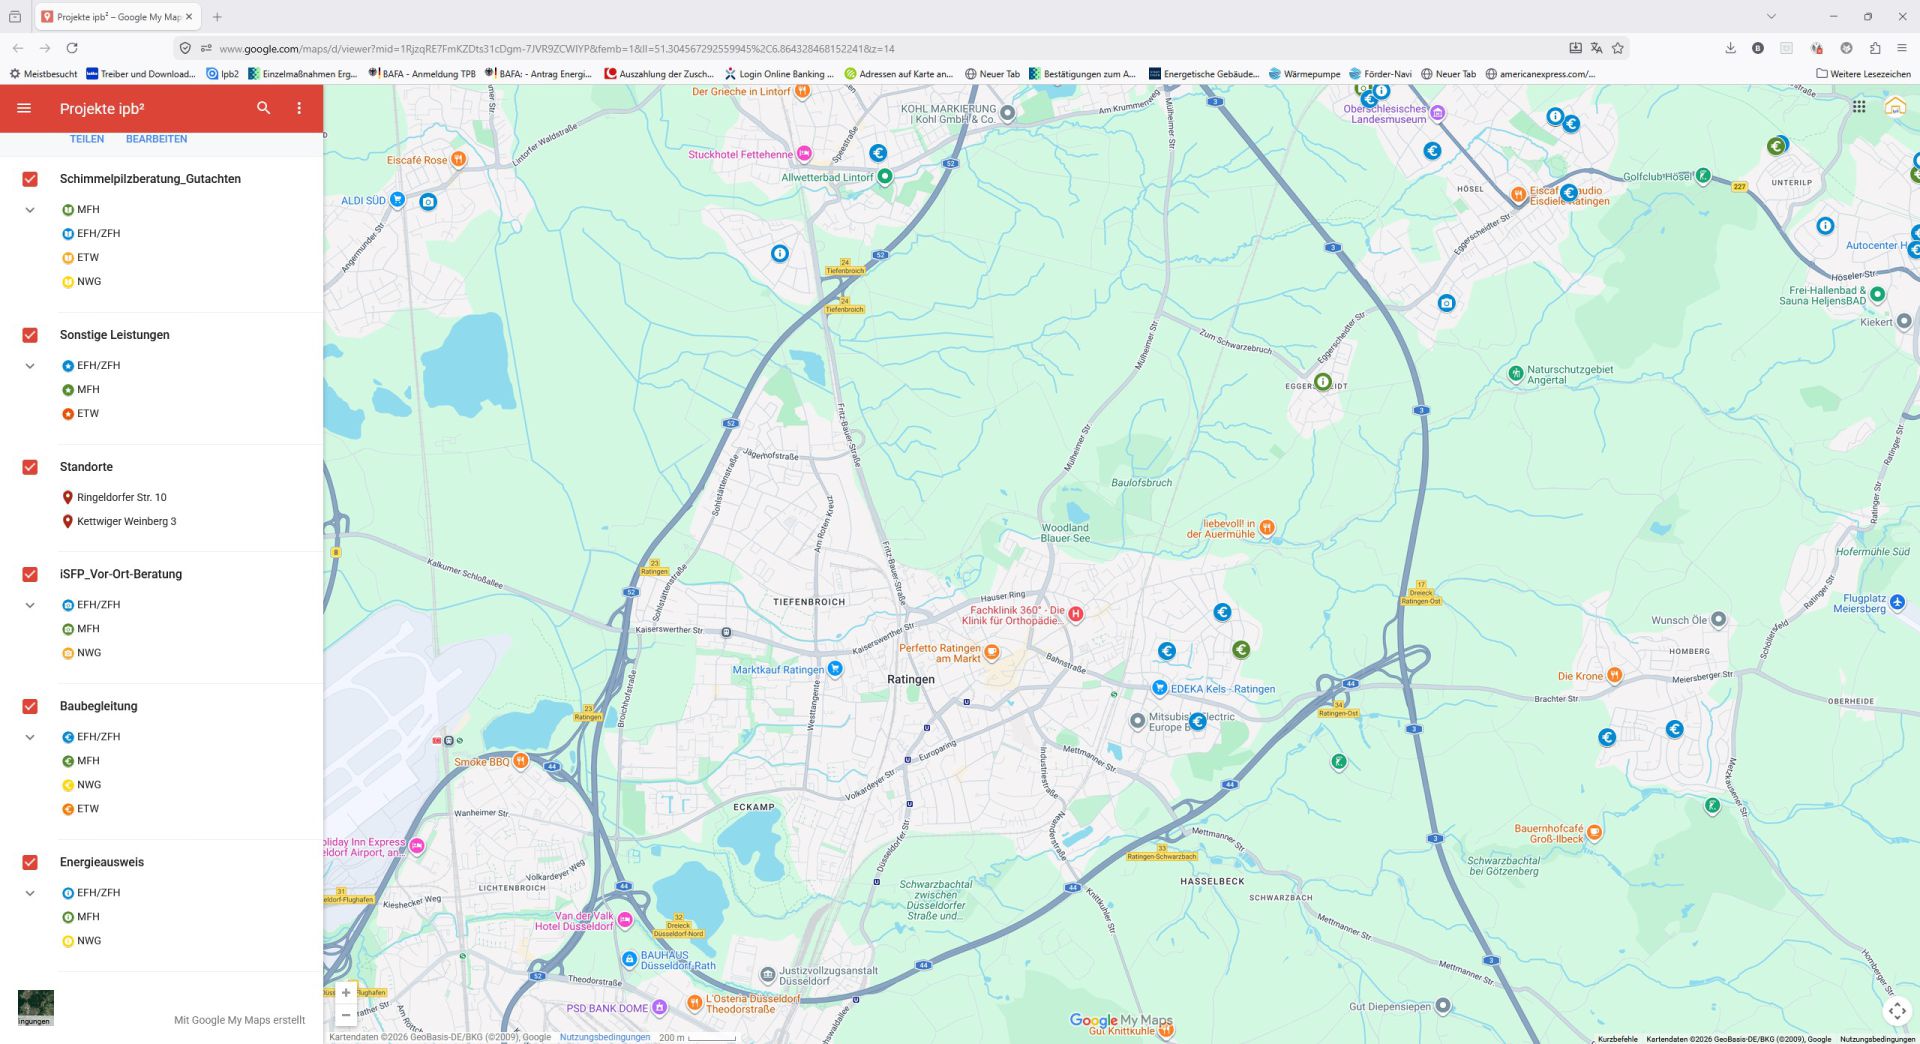Open a new browser tab

(217, 17)
